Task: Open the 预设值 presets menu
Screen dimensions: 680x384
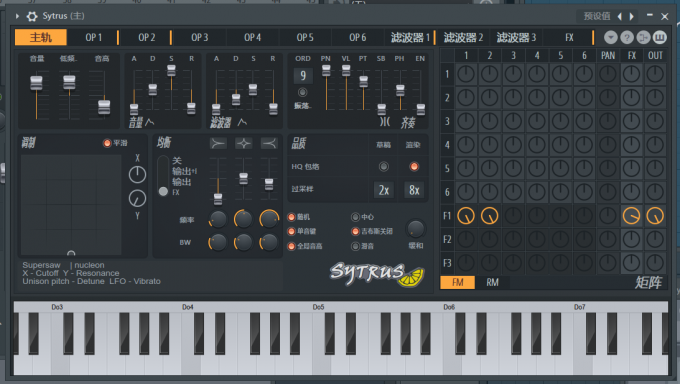Action: (x=597, y=16)
